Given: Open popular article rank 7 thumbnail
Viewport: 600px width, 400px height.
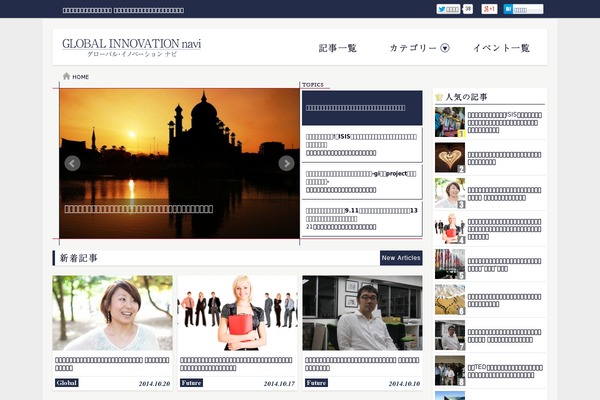Looking at the screenshot, I should tap(450, 335).
